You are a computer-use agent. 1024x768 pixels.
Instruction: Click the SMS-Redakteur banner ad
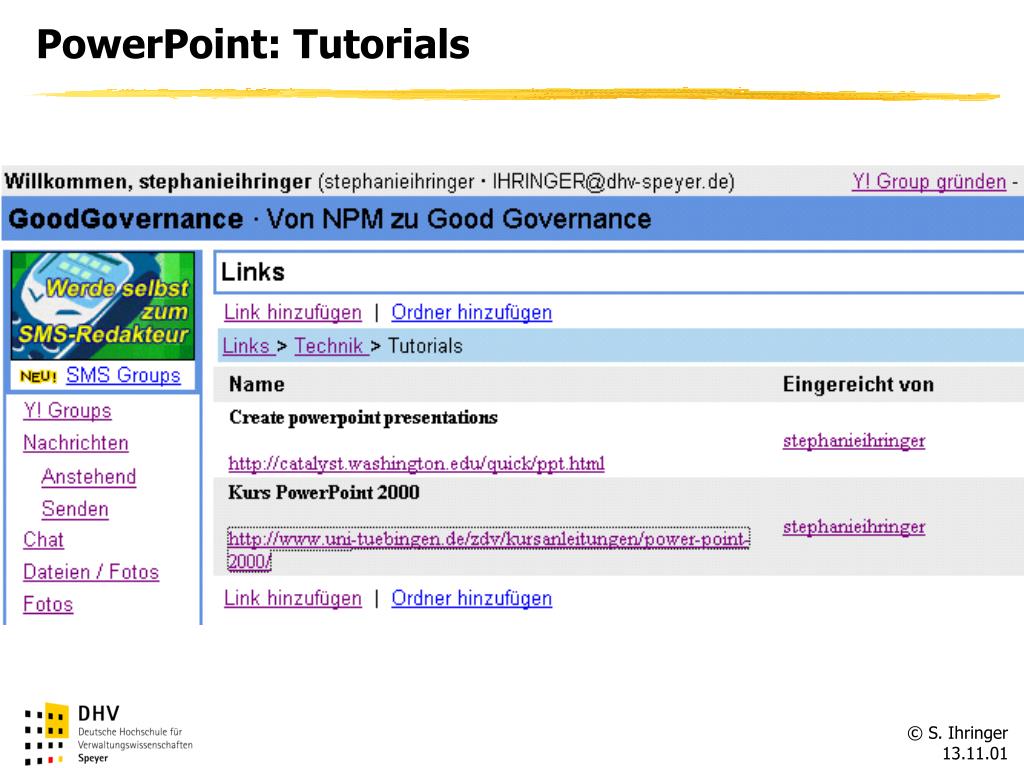click(103, 306)
